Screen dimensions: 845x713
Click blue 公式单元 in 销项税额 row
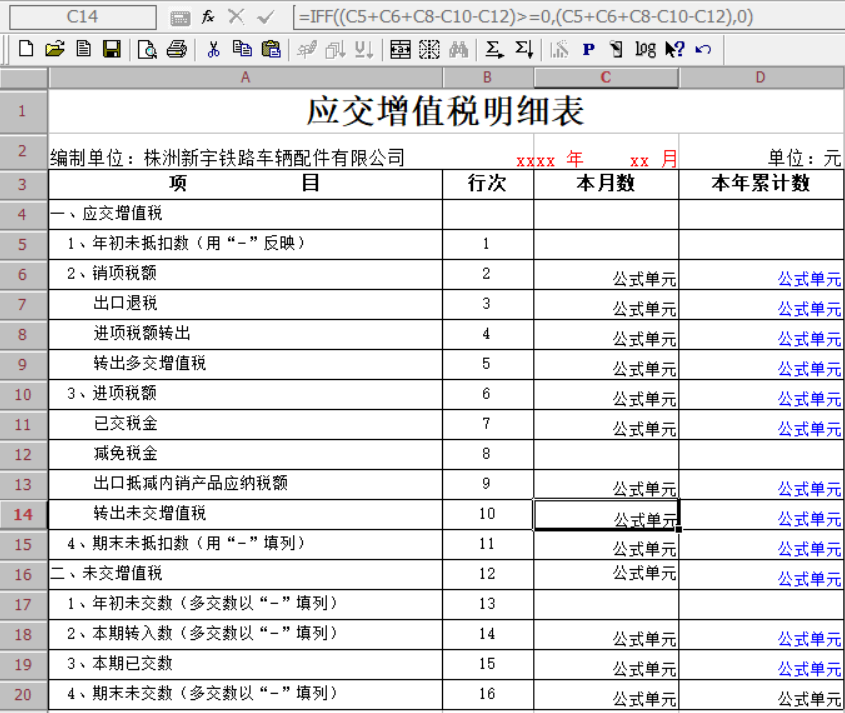coord(809,279)
